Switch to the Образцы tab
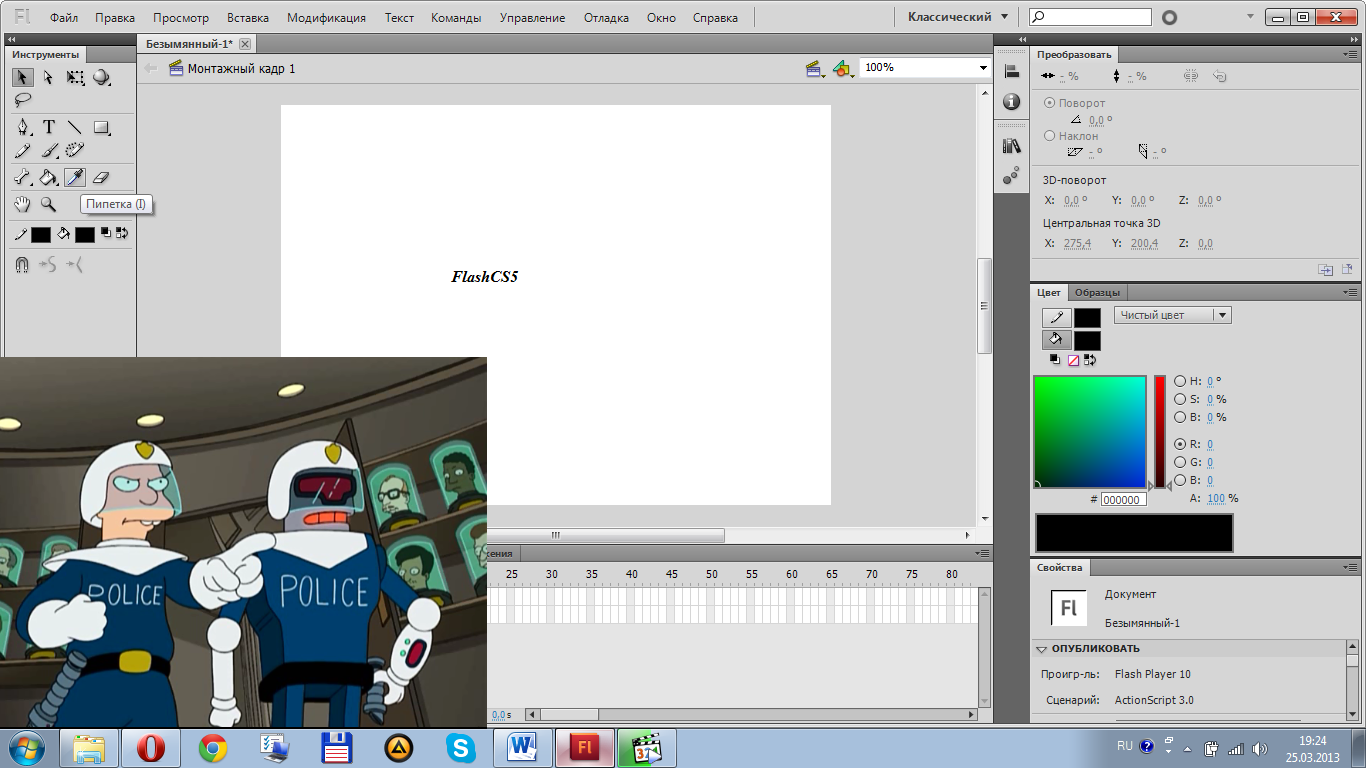 tap(1097, 293)
